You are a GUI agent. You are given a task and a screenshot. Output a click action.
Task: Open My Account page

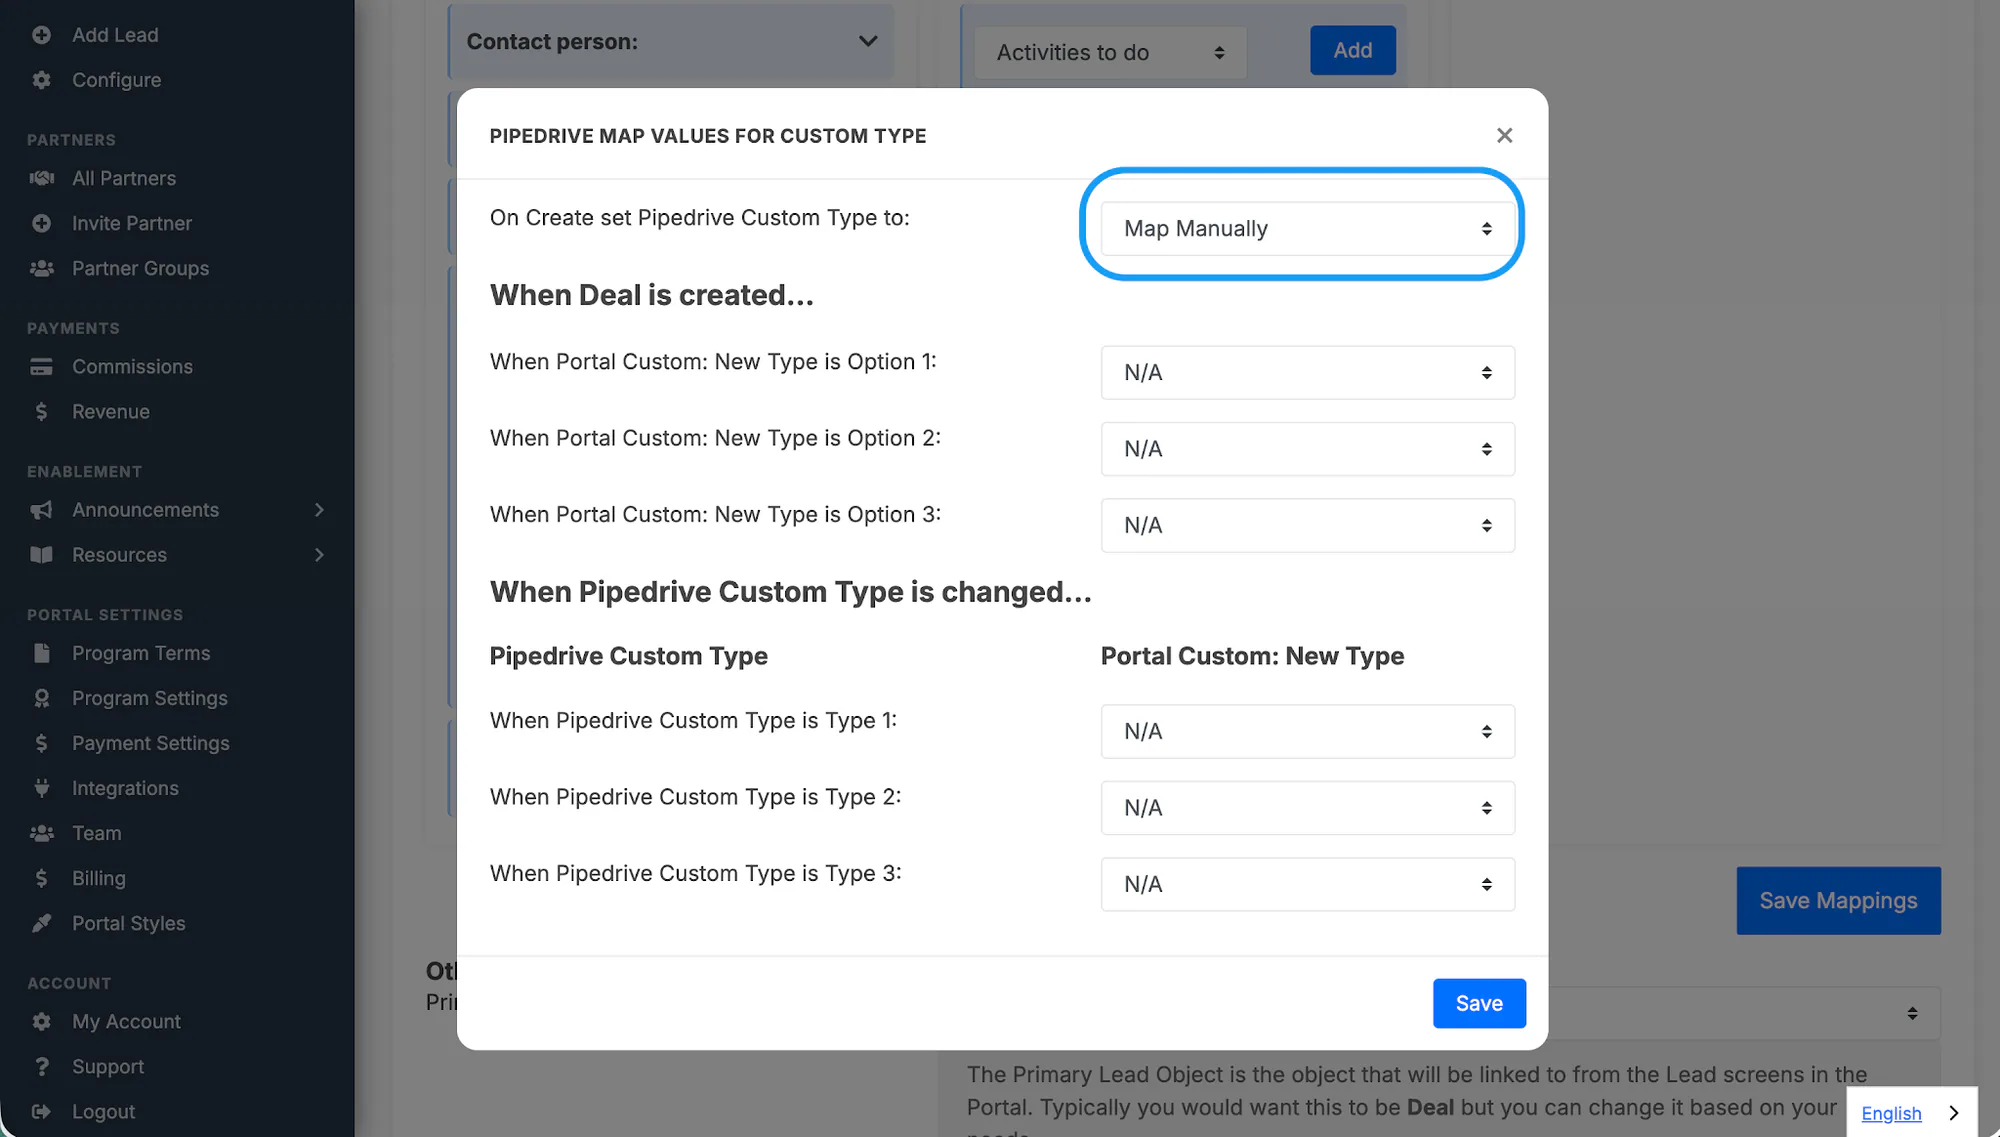tap(127, 1022)
